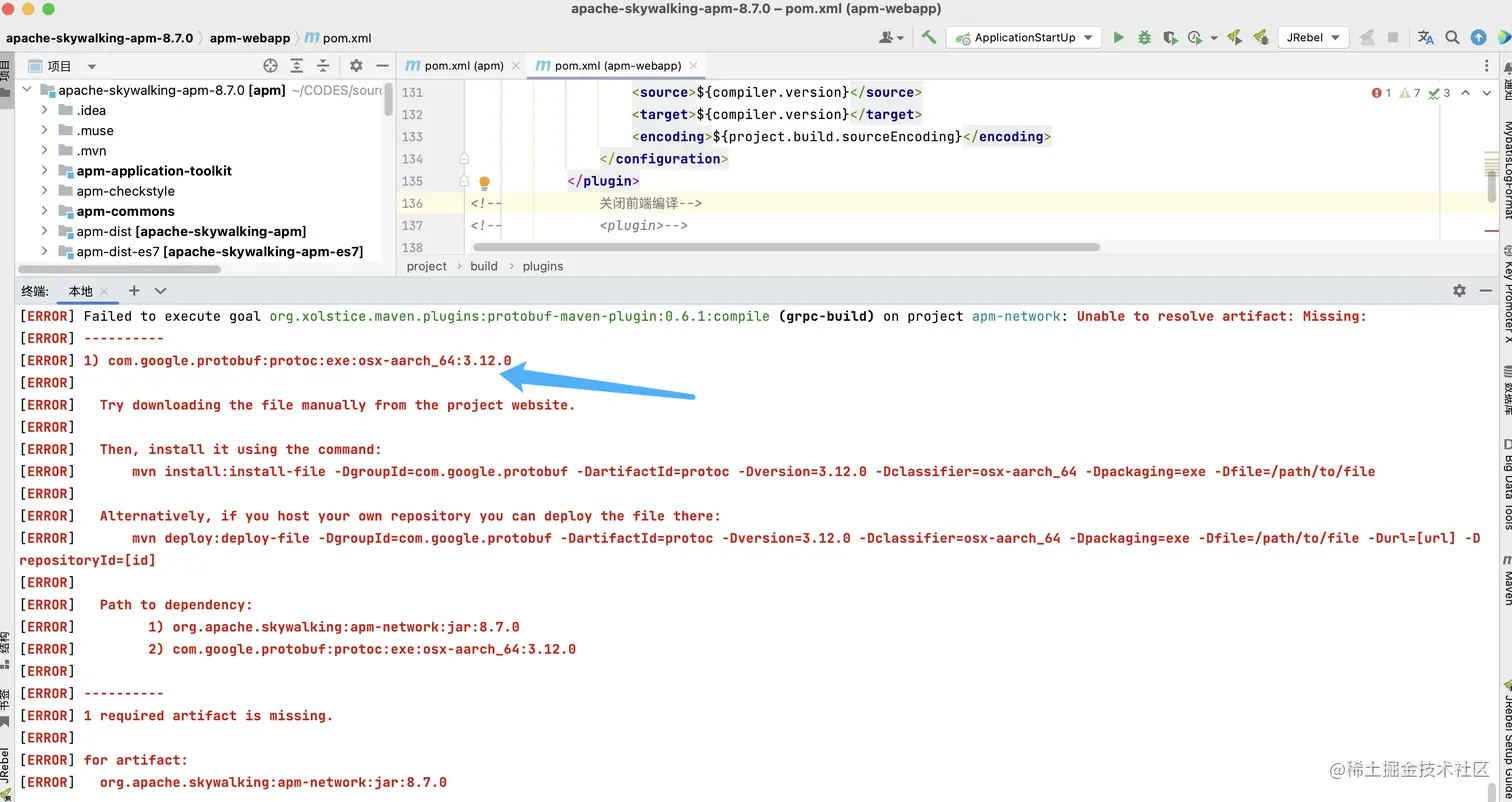The image size is (1512, 802).
Task: Open terminal tabs dropdown chevron
Action: tap(160, 291)
